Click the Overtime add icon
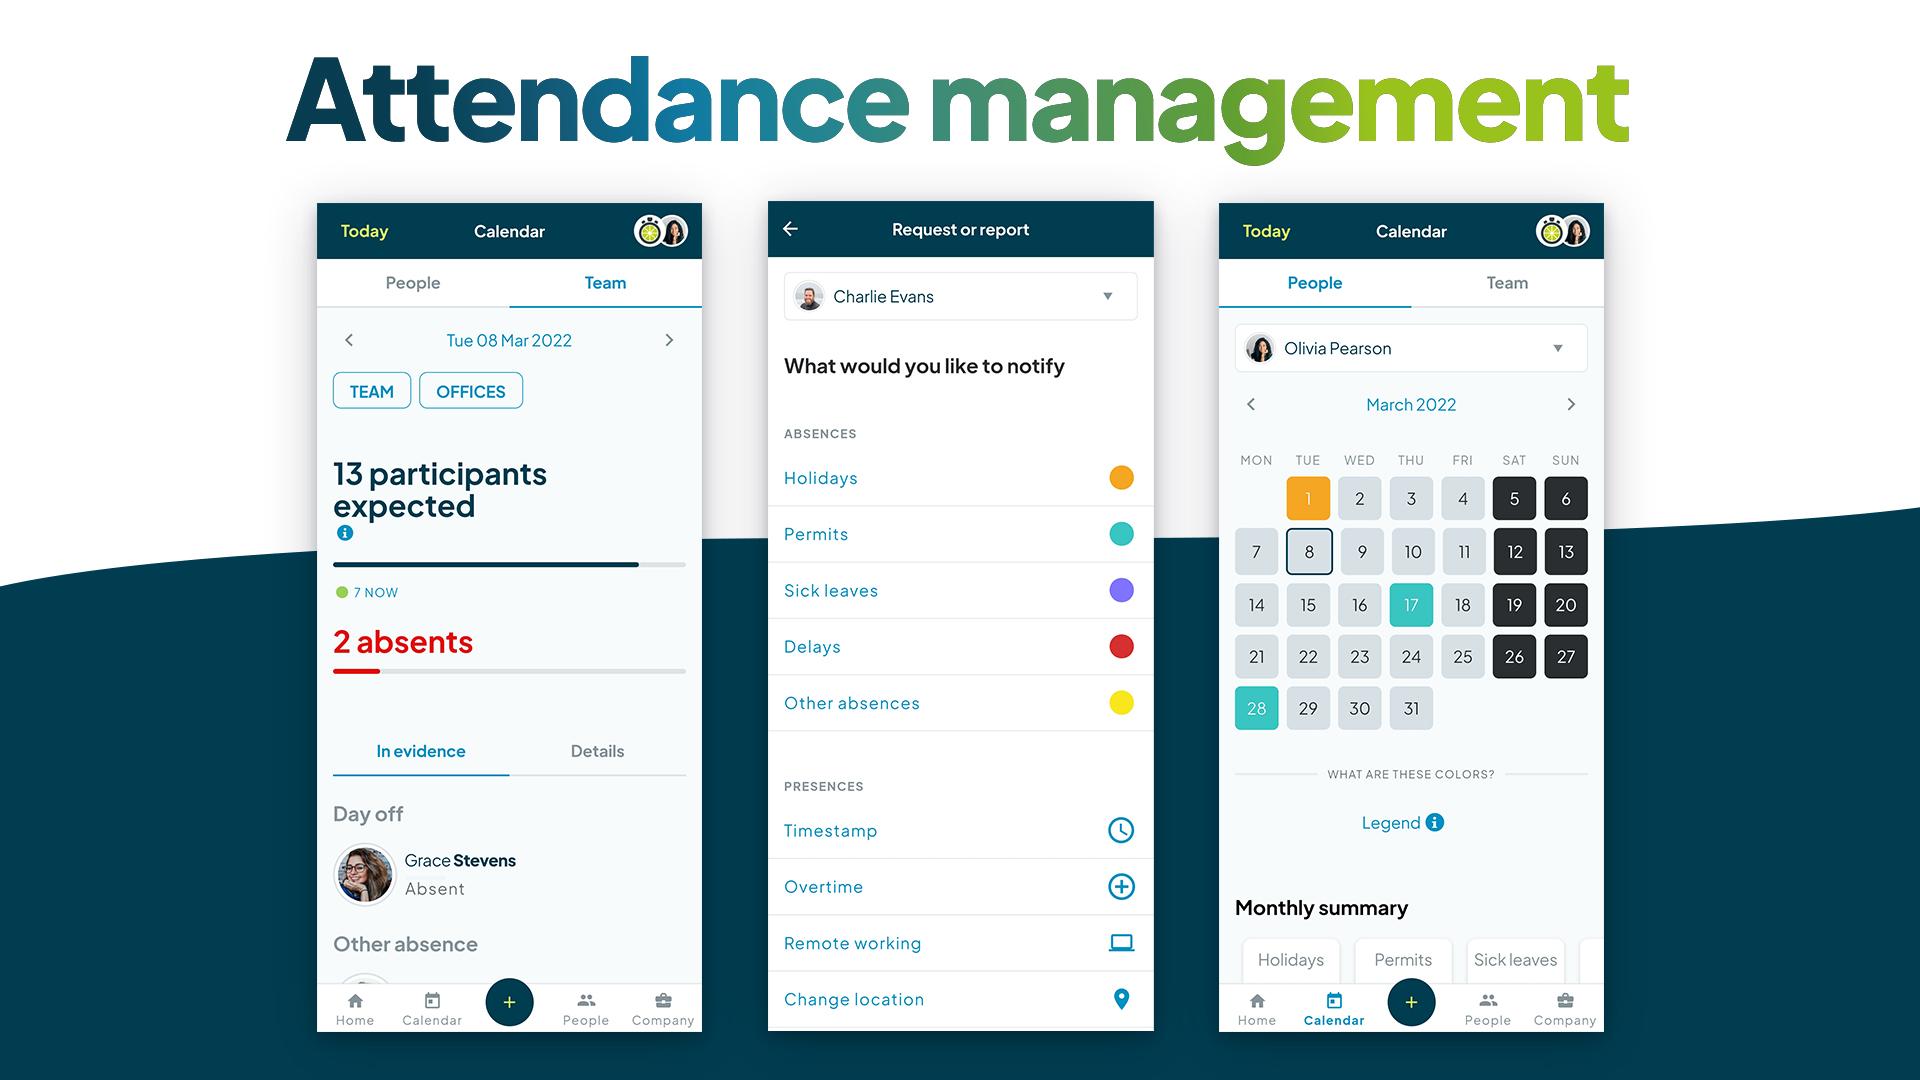Image resolution: width=1920 pixels, height=1080 pixels. pyautogui.click(x=1121, y=885)
